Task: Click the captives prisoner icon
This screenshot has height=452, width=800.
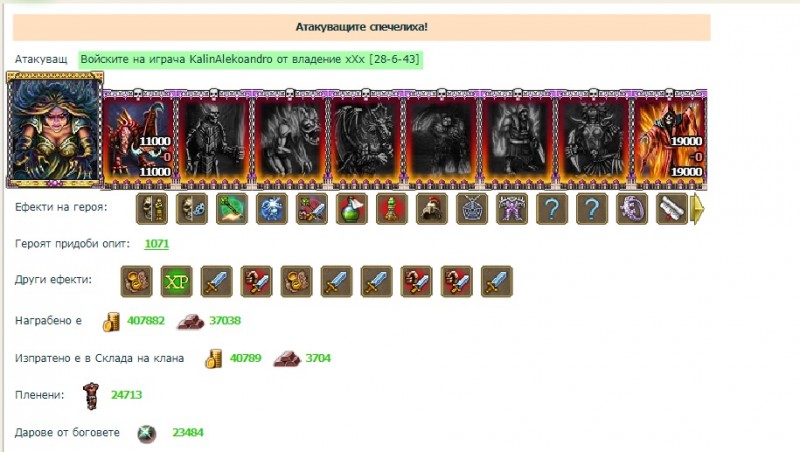Action: [x=91, y=395]
